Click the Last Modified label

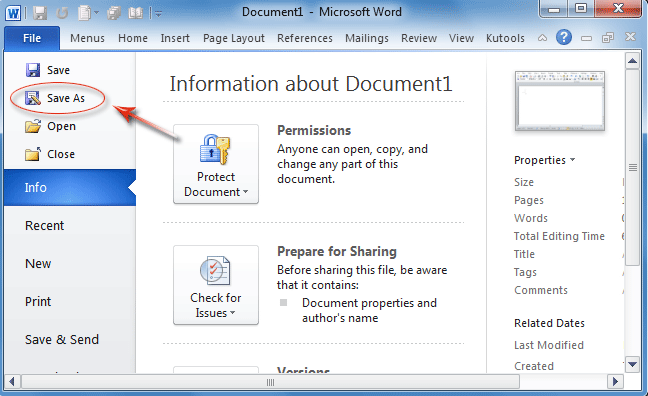pos(548,345)
